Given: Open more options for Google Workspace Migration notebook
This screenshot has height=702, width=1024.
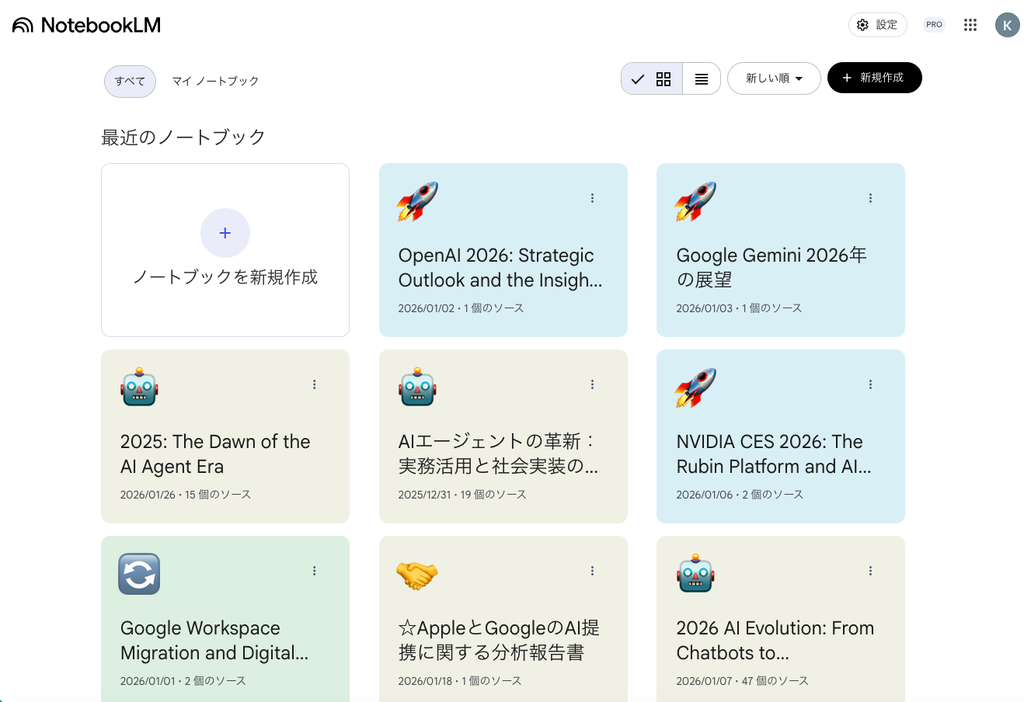Looking at the screenshot, I should click(x=314, y=571).
